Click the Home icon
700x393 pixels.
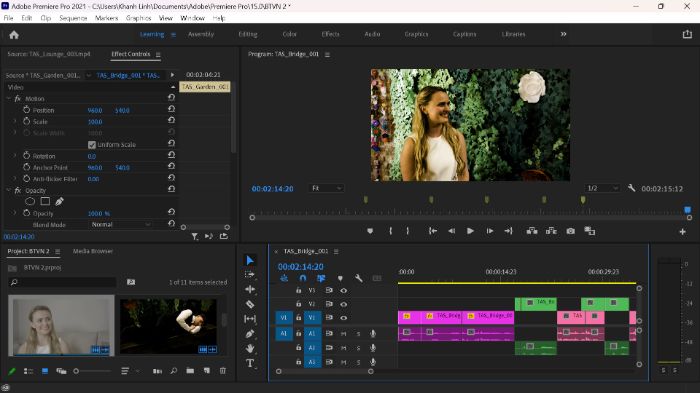click(x=14, y=35)
